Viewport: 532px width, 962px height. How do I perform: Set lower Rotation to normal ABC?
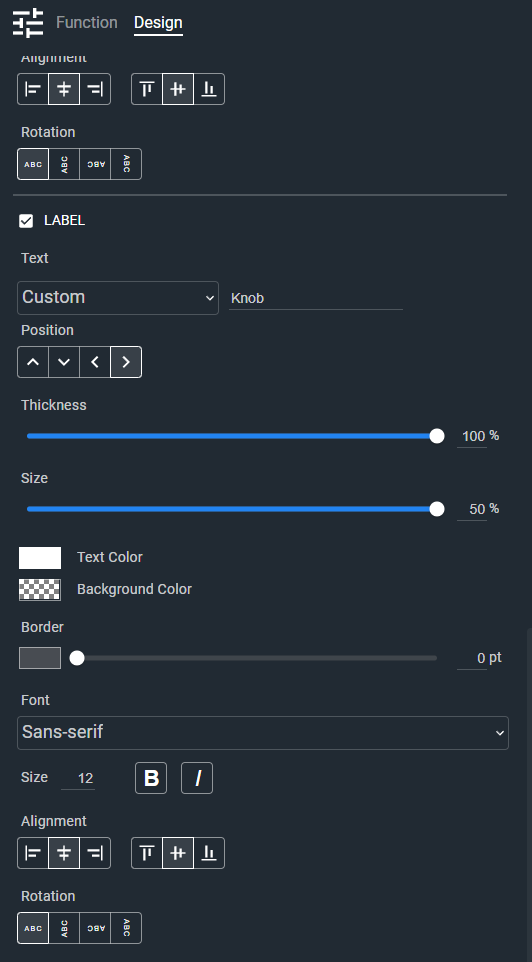33,928
